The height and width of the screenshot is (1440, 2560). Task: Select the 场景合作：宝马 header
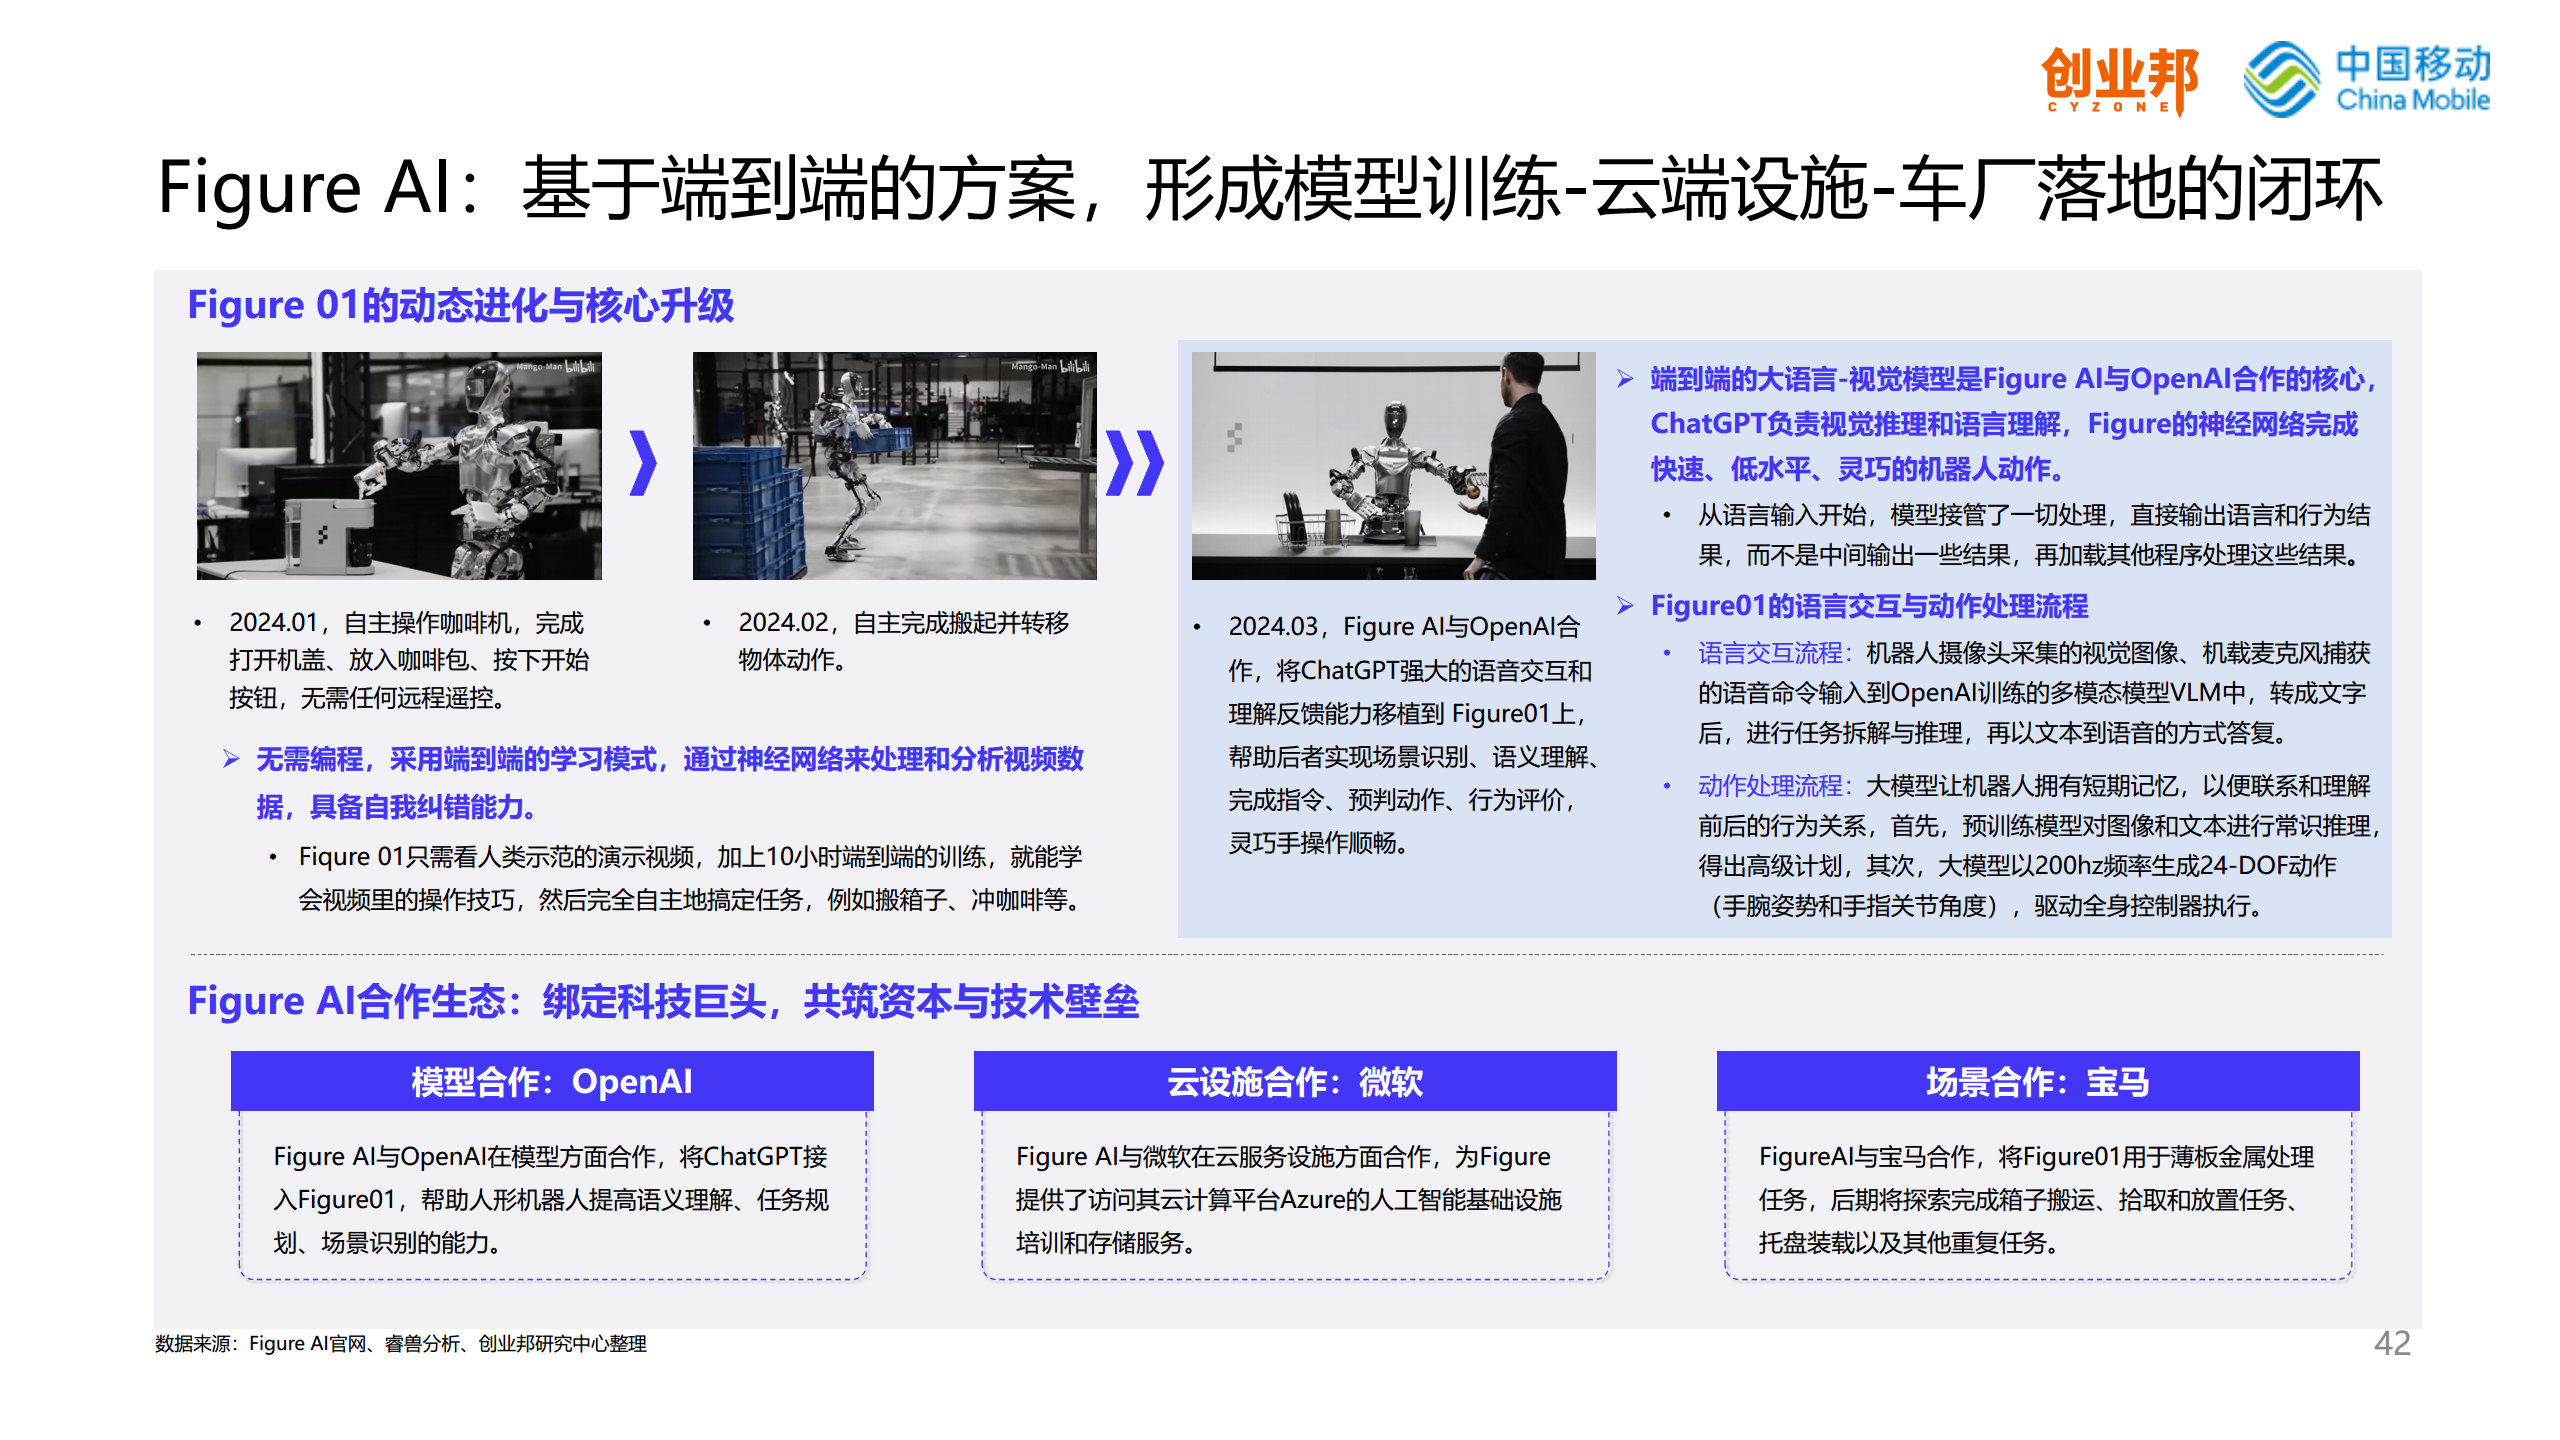pyautogui.click(x=2038, y=1081)
